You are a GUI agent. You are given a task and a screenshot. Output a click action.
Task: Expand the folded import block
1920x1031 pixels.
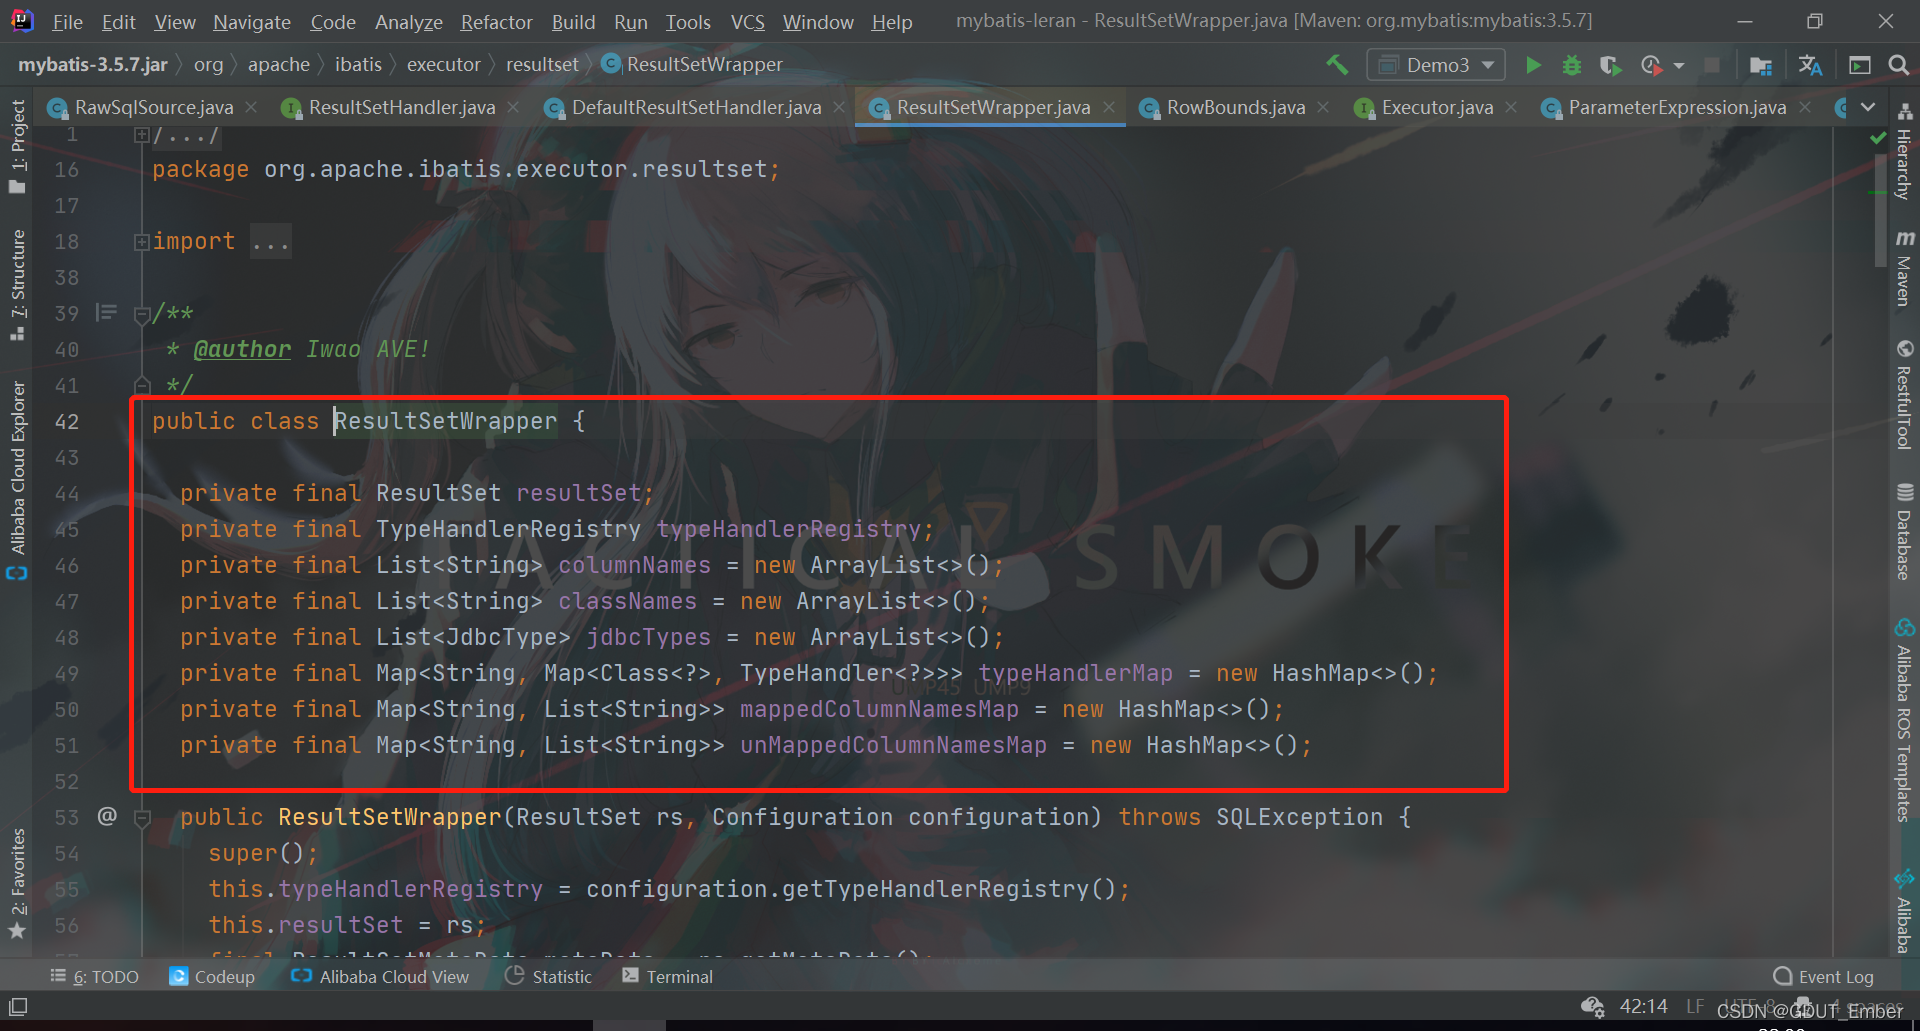tap(142, 242)
